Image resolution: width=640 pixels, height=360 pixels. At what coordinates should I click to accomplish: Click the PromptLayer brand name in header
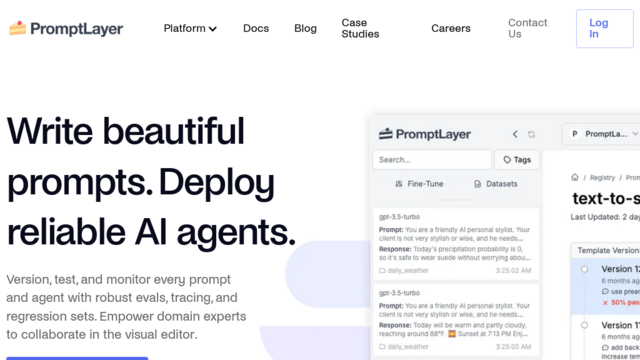tap(76, 29)
